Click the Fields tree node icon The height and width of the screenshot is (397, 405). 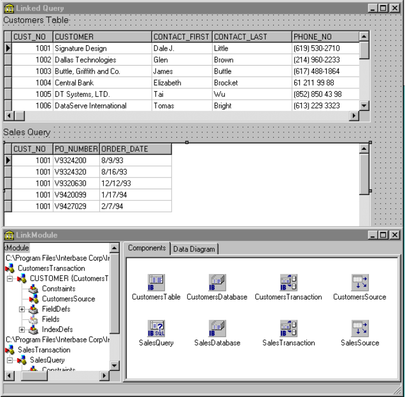pos(34,319)
